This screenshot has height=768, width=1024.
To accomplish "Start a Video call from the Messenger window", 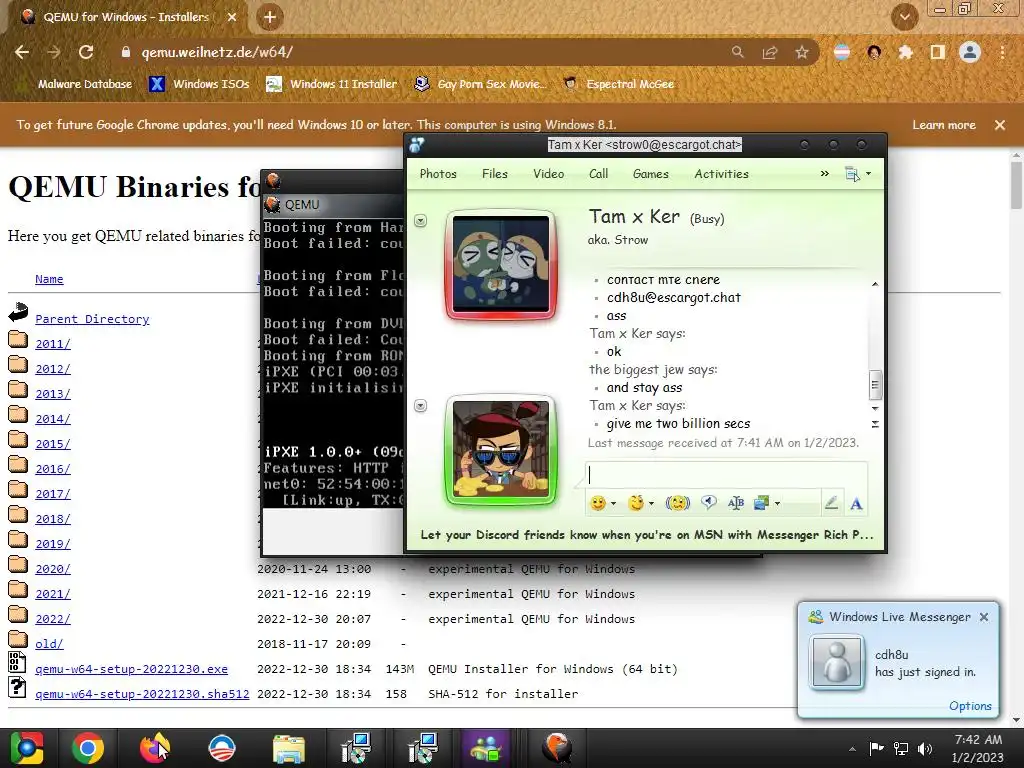I will (x=549, y=174).
